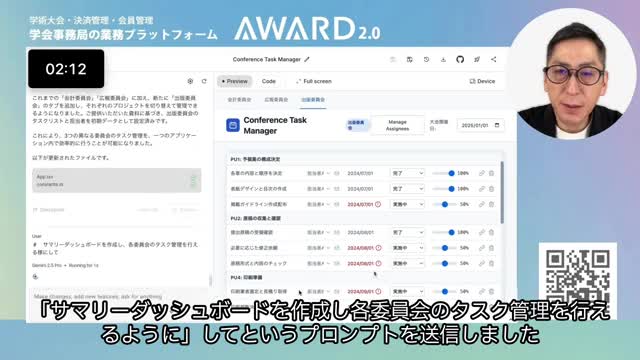Click the task list vertical scrollbar
The height and width of the screenshot is (360, 640).
tap(502, 192)
